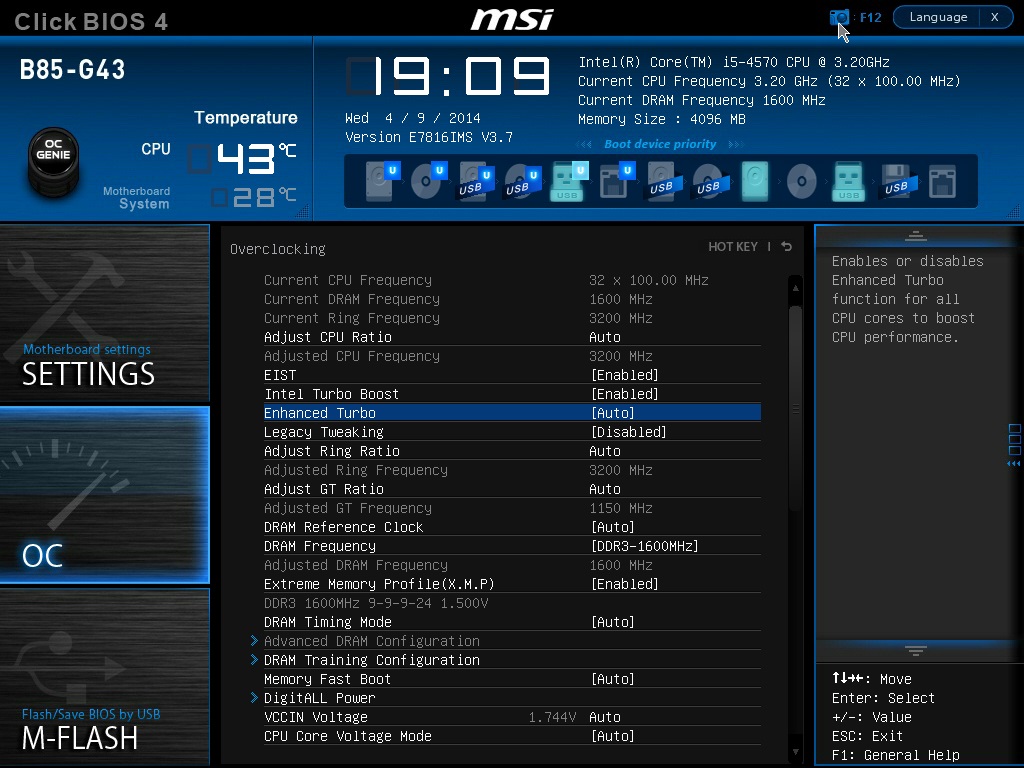Pick the legacy USB CD/DVD boot icon
This screenshot has height=768, width=1024.
[709, 181]
